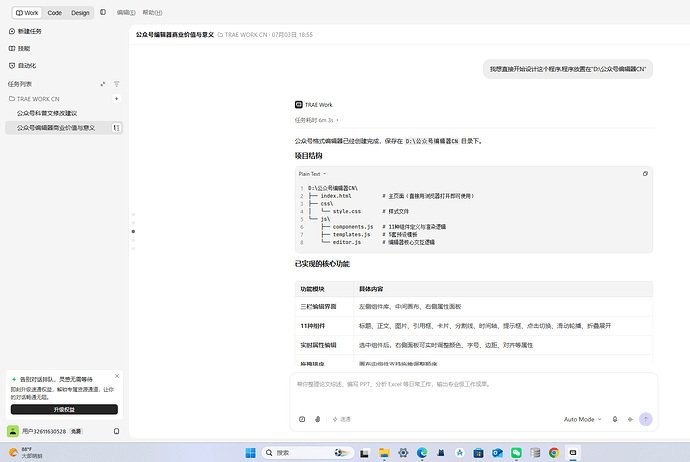
Task: Open Microsoft Store from the taskbar
Action: 478,453
